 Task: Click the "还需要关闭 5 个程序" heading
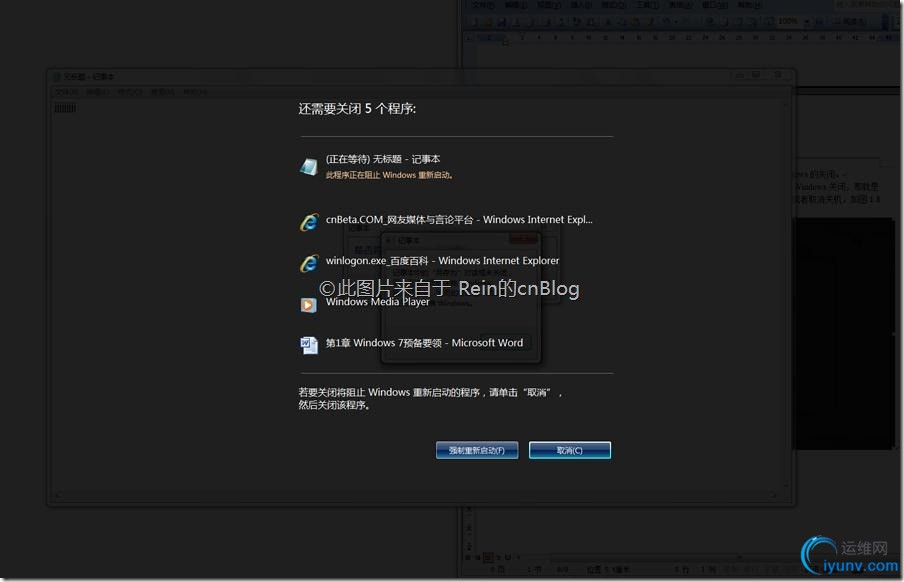pos(357,109)
